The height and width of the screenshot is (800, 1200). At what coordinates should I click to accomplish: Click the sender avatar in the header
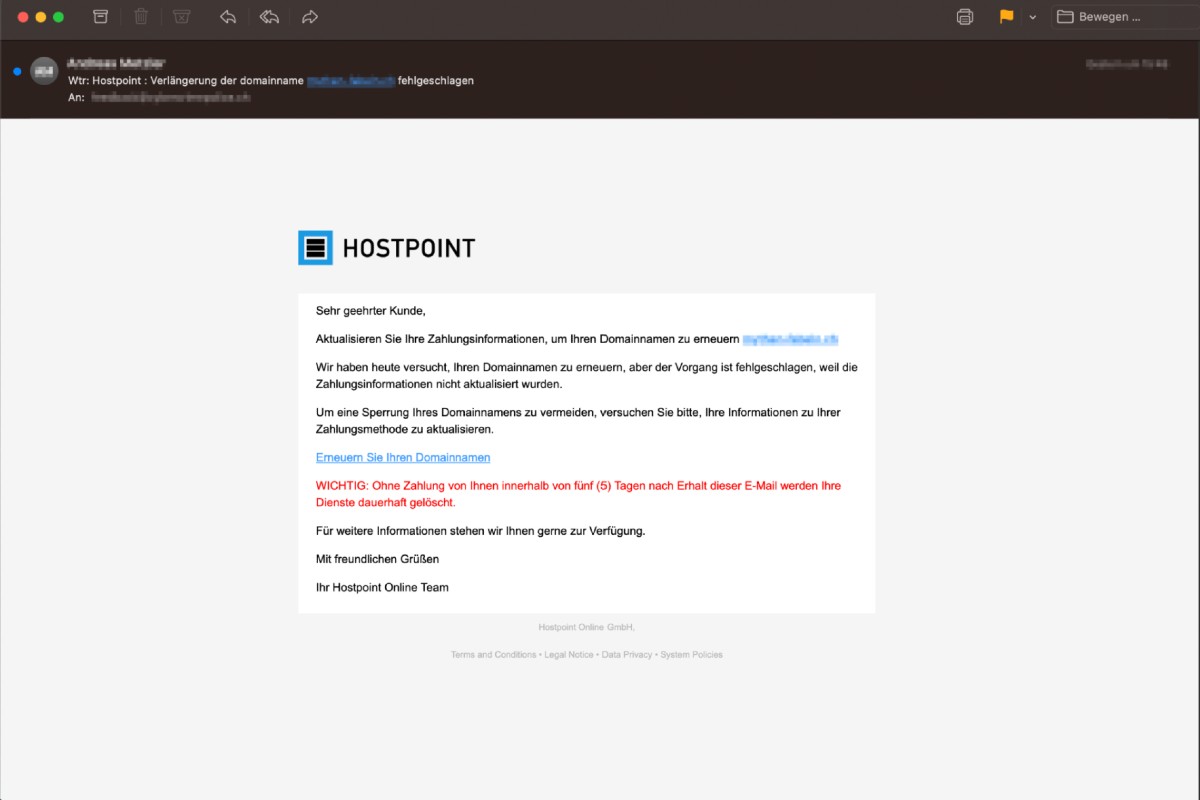point(44,71)
